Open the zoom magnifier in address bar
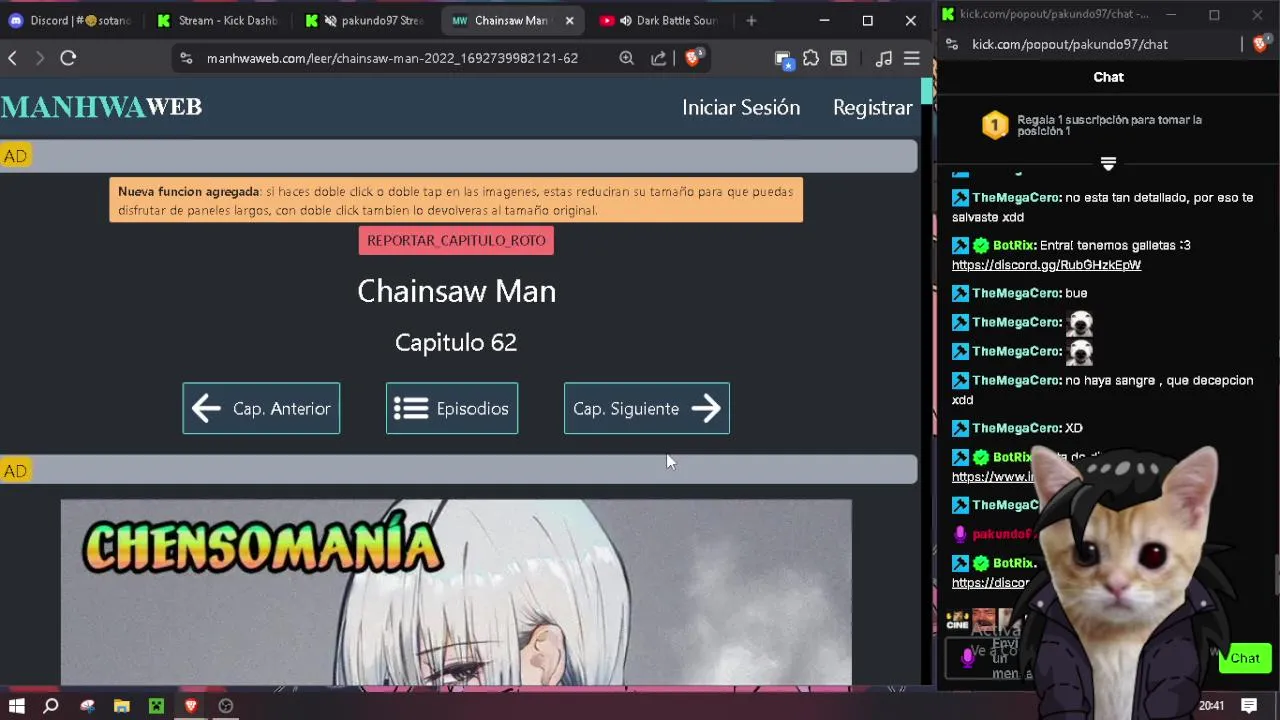 point(627,58)
